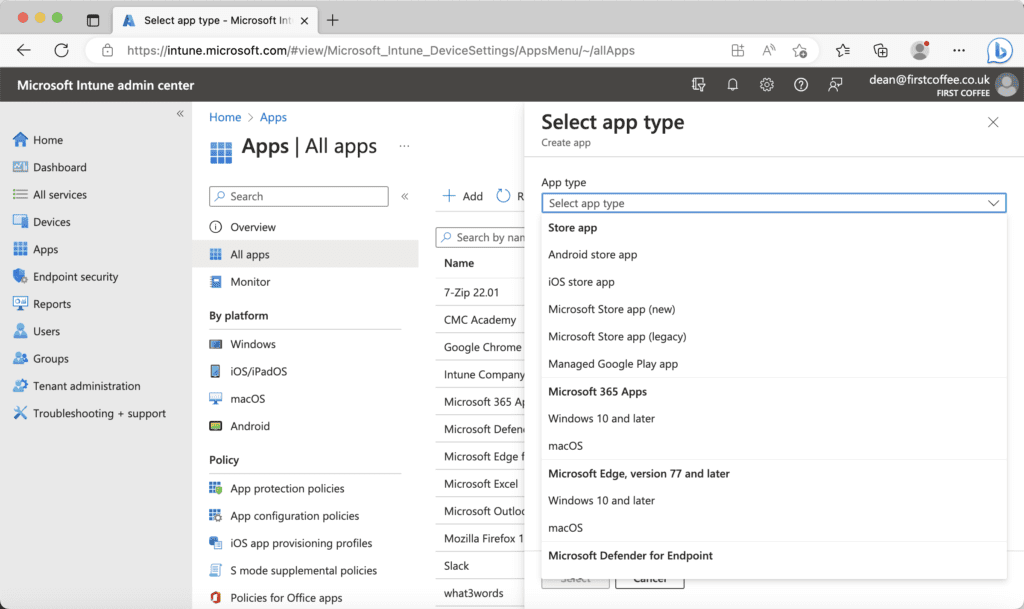Open the Feedback icon in Intune header
This screenshot has width=1024, height=609.
[835, 85]
